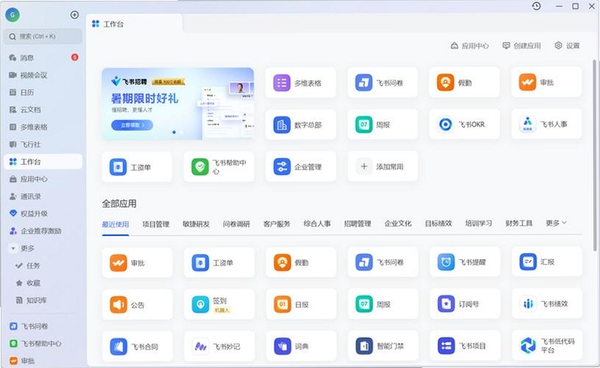Click the 创建应用 button

coord(522,46)
